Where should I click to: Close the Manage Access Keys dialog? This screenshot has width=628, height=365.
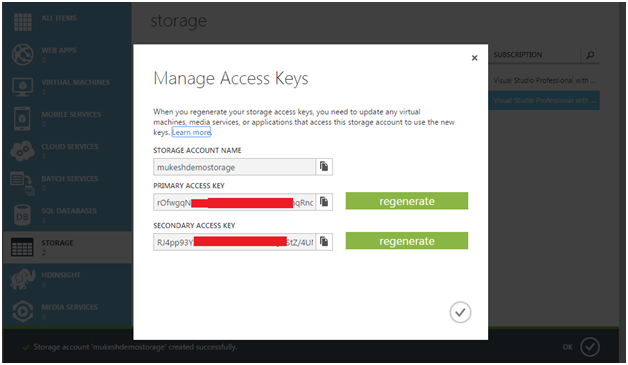point(474,58)
